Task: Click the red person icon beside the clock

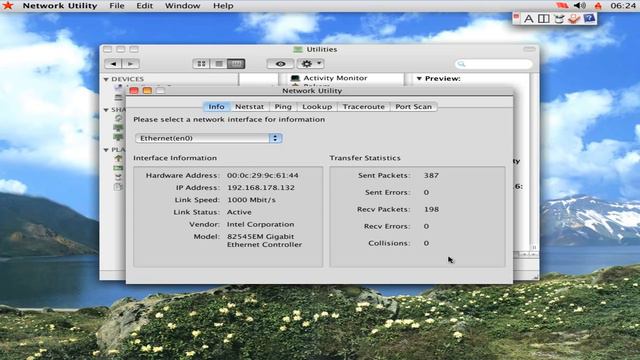Action: click(x=598, y=5)
